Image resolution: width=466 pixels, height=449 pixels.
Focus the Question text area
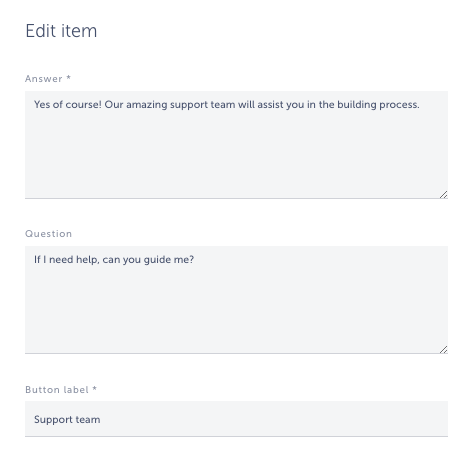236,300
